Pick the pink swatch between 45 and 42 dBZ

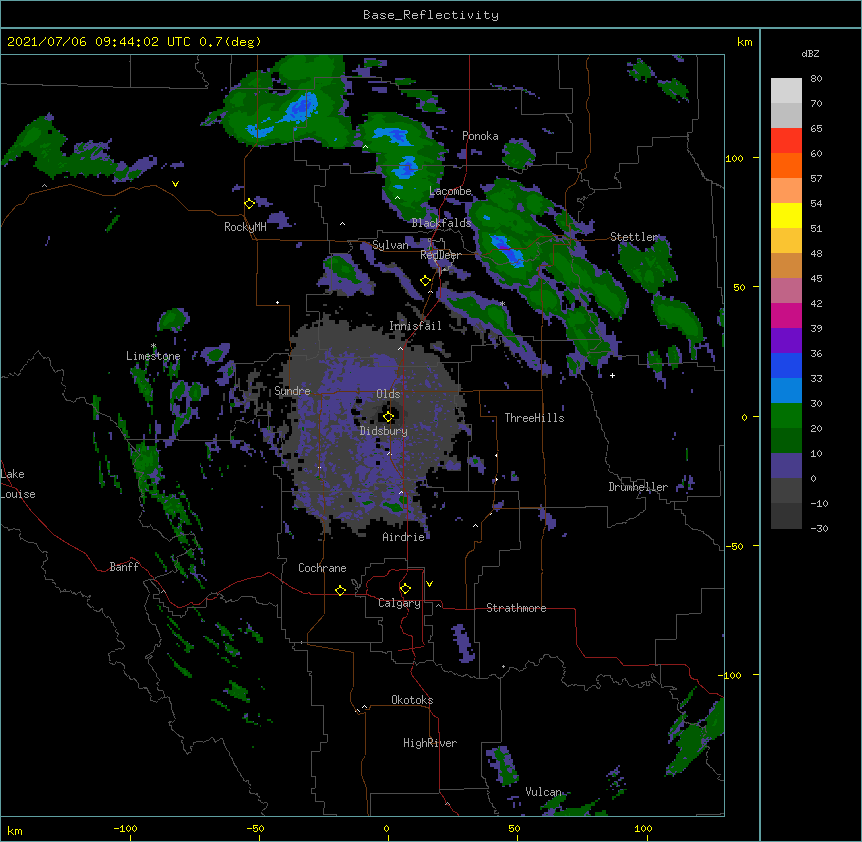click(x=786, y=290)
